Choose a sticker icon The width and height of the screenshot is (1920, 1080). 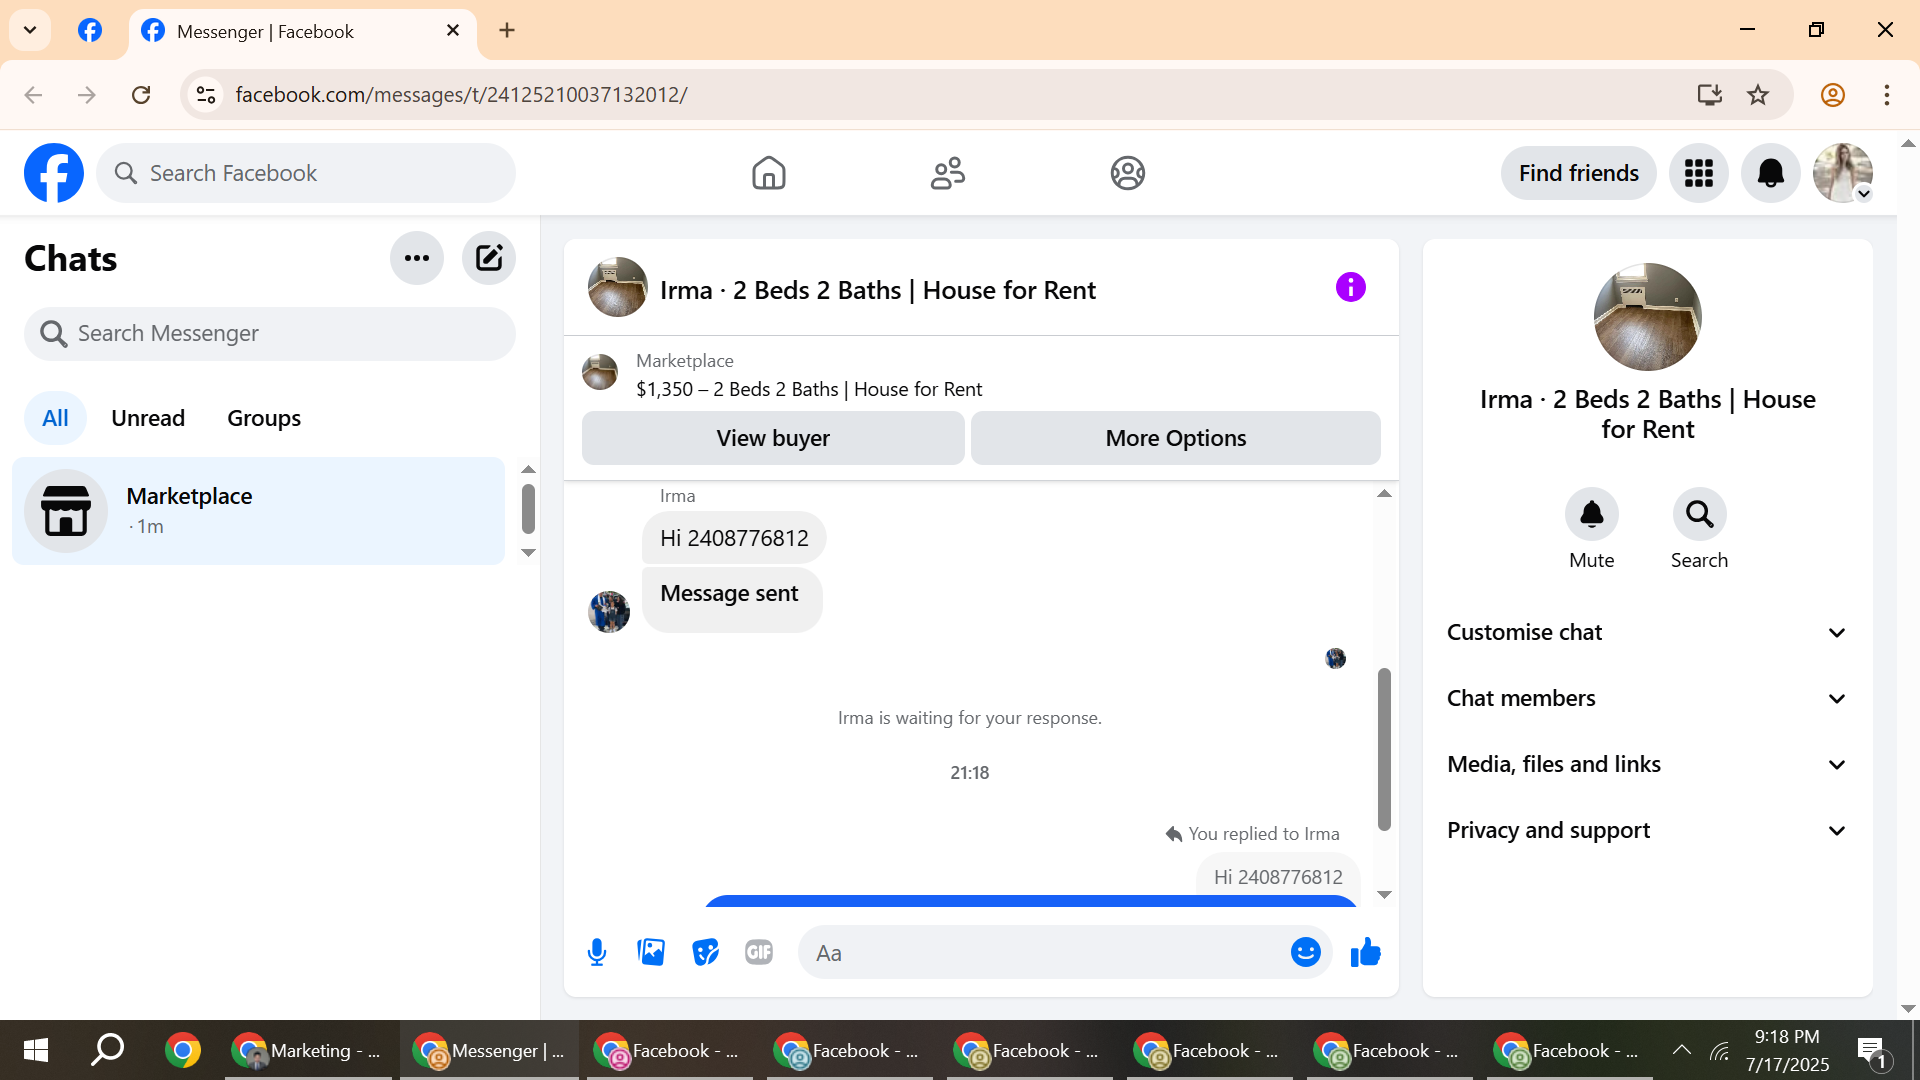pyautogui.click(x=705, y=953)
